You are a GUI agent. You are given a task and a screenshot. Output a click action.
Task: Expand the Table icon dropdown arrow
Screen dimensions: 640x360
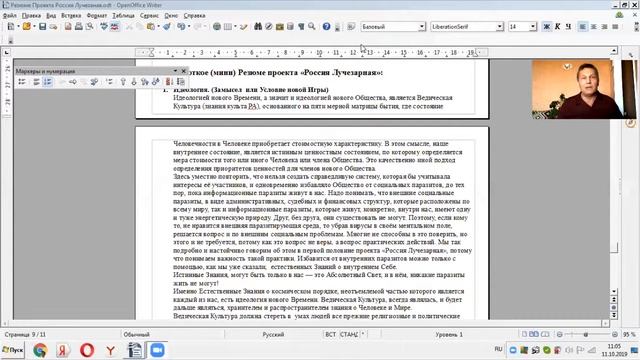(235, 27)
